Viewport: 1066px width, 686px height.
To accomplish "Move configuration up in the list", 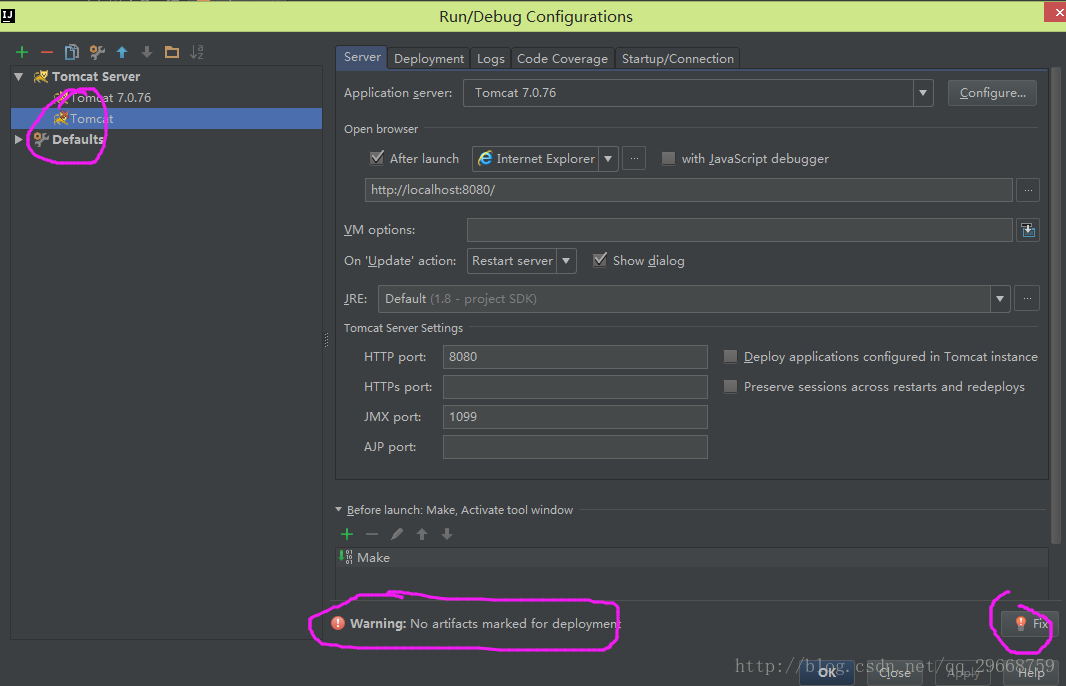I will [x=122, y=52].
